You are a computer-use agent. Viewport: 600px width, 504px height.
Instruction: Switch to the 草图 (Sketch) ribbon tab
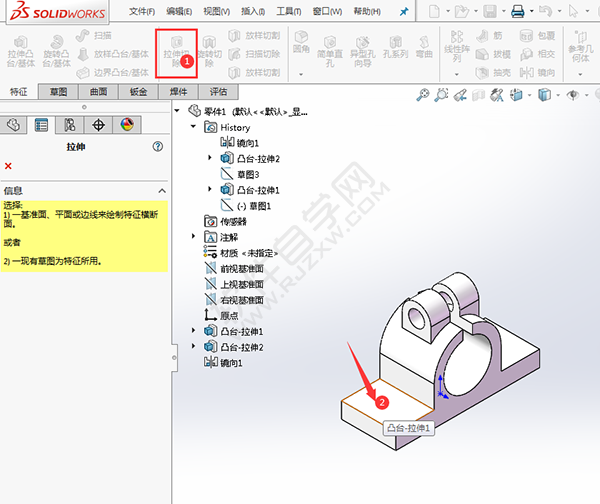coord(59,92)
